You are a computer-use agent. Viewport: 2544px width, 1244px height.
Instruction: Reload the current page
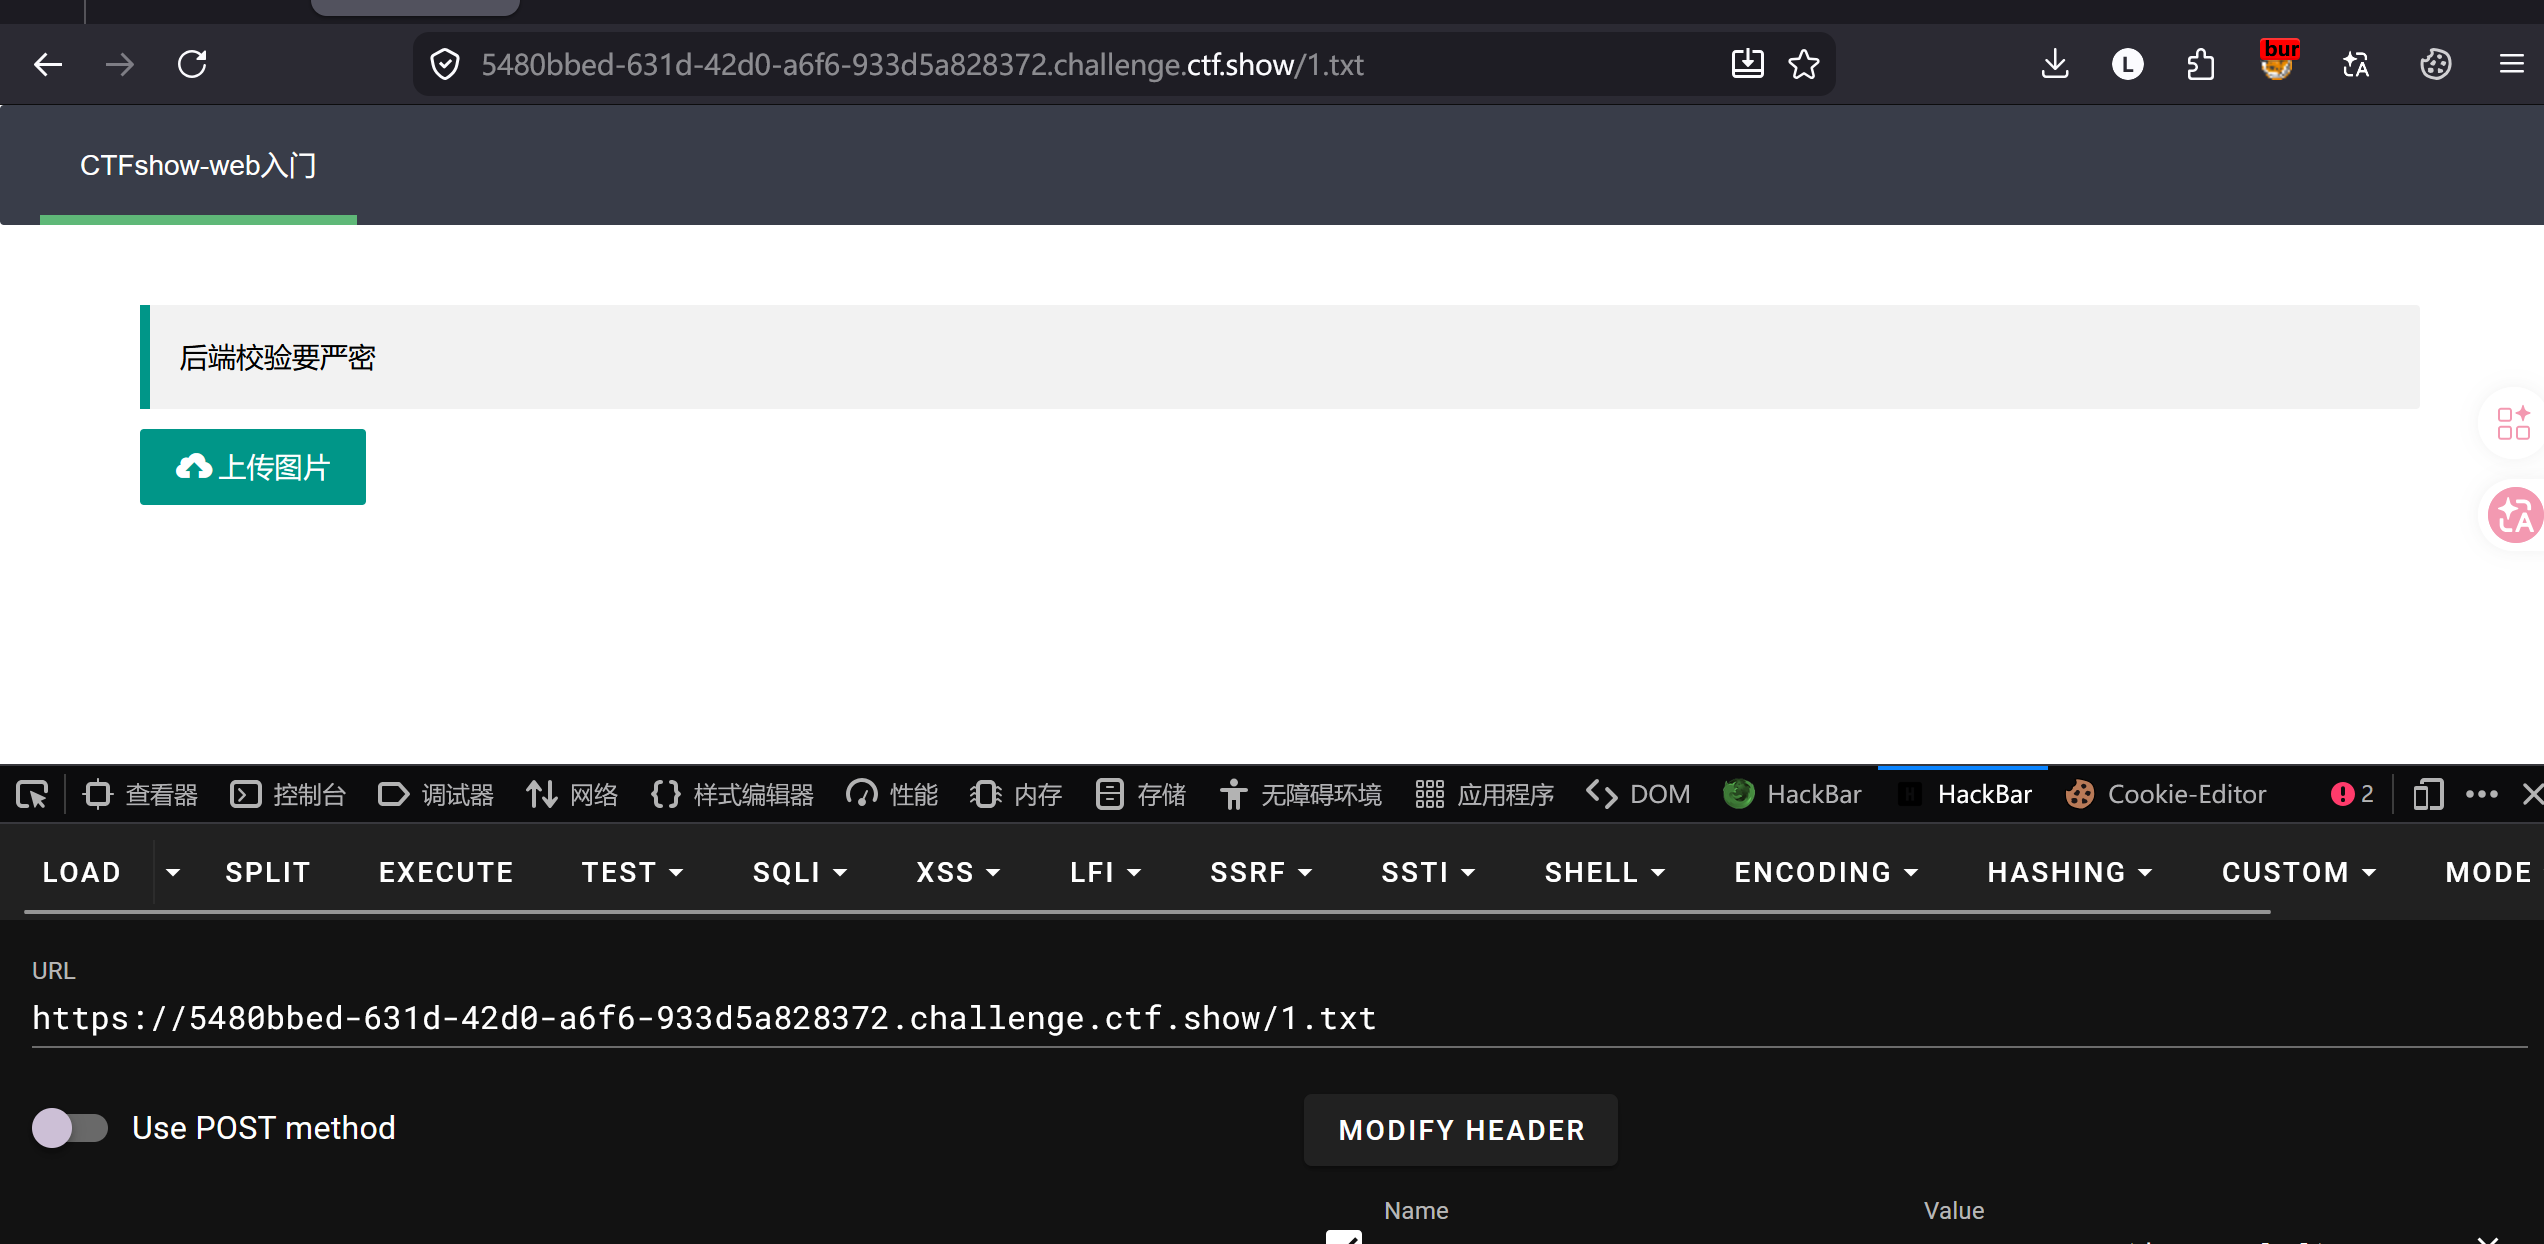[192, 65]
